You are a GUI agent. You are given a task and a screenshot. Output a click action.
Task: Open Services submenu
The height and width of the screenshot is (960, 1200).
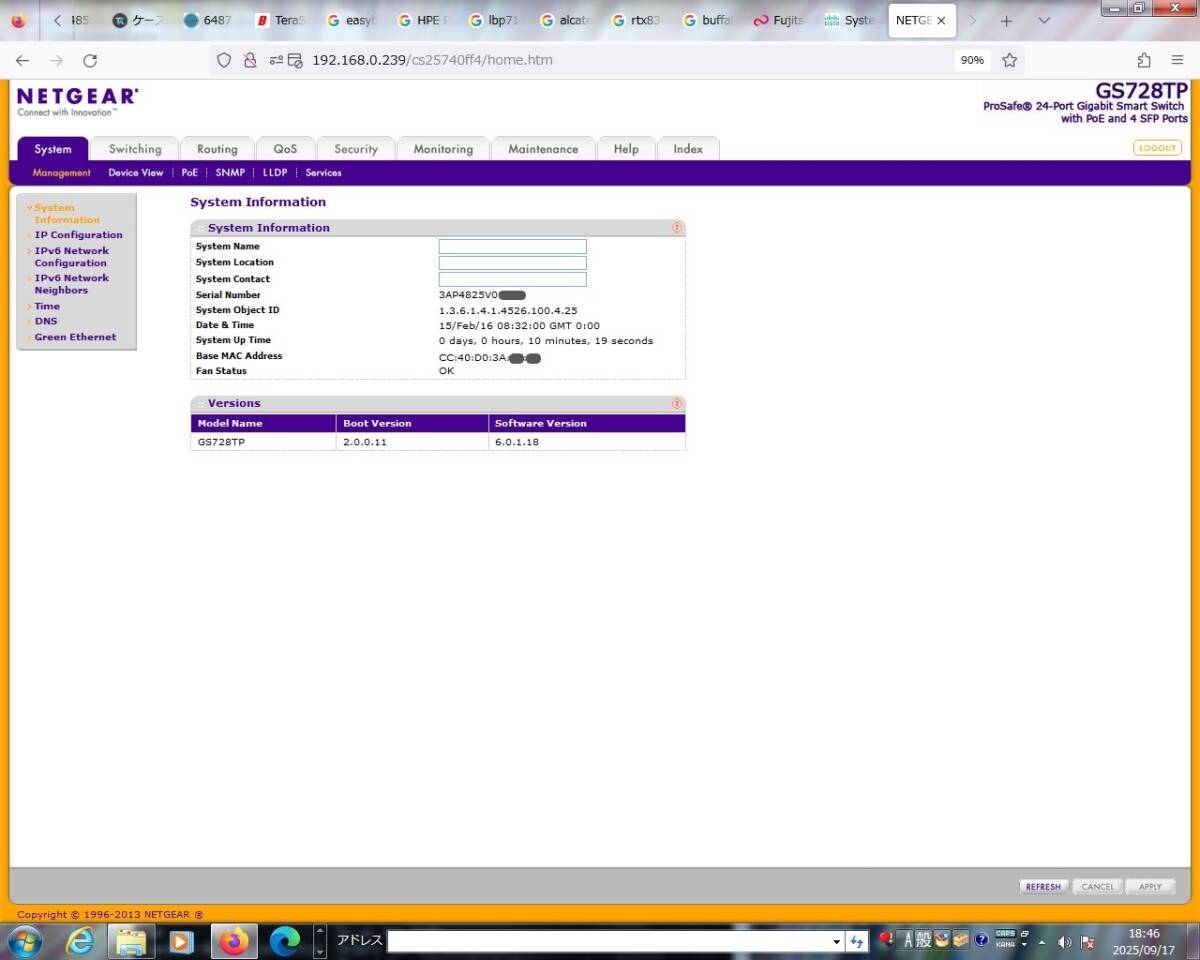tap(323, 173)
